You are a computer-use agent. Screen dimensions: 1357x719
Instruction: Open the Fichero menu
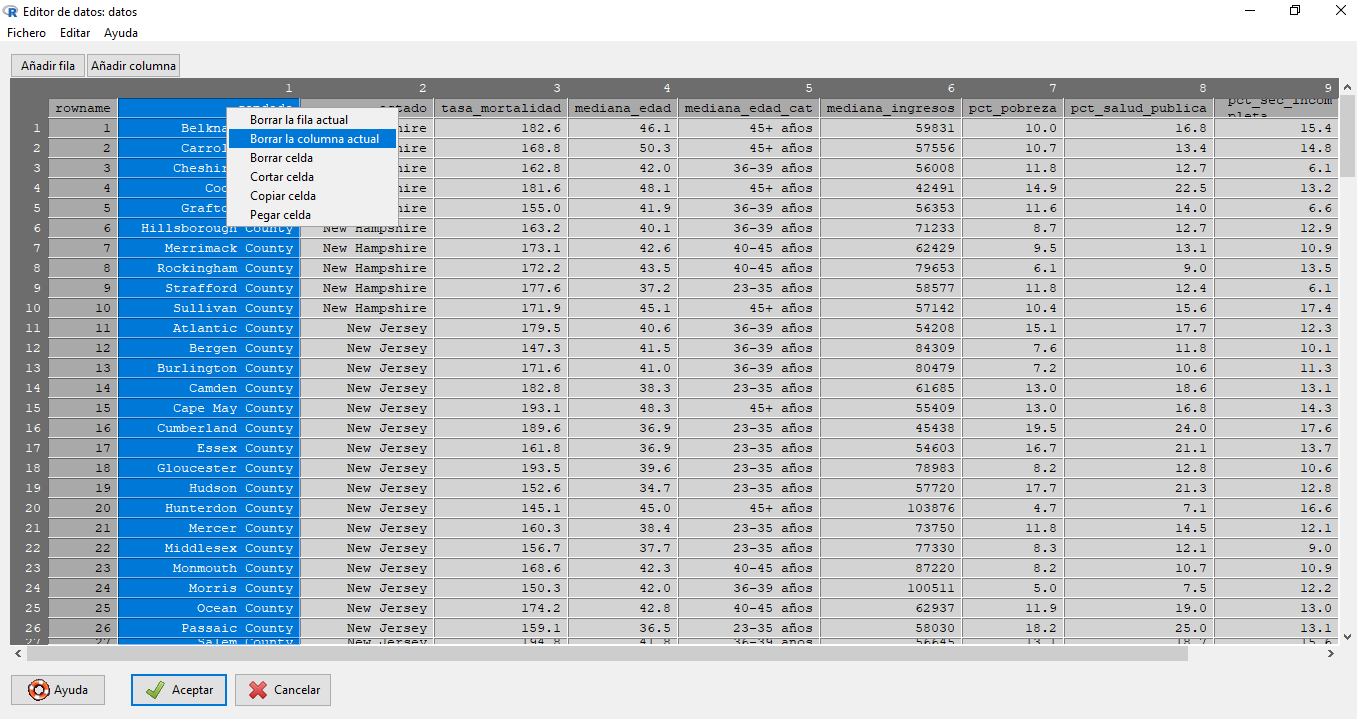26,33
